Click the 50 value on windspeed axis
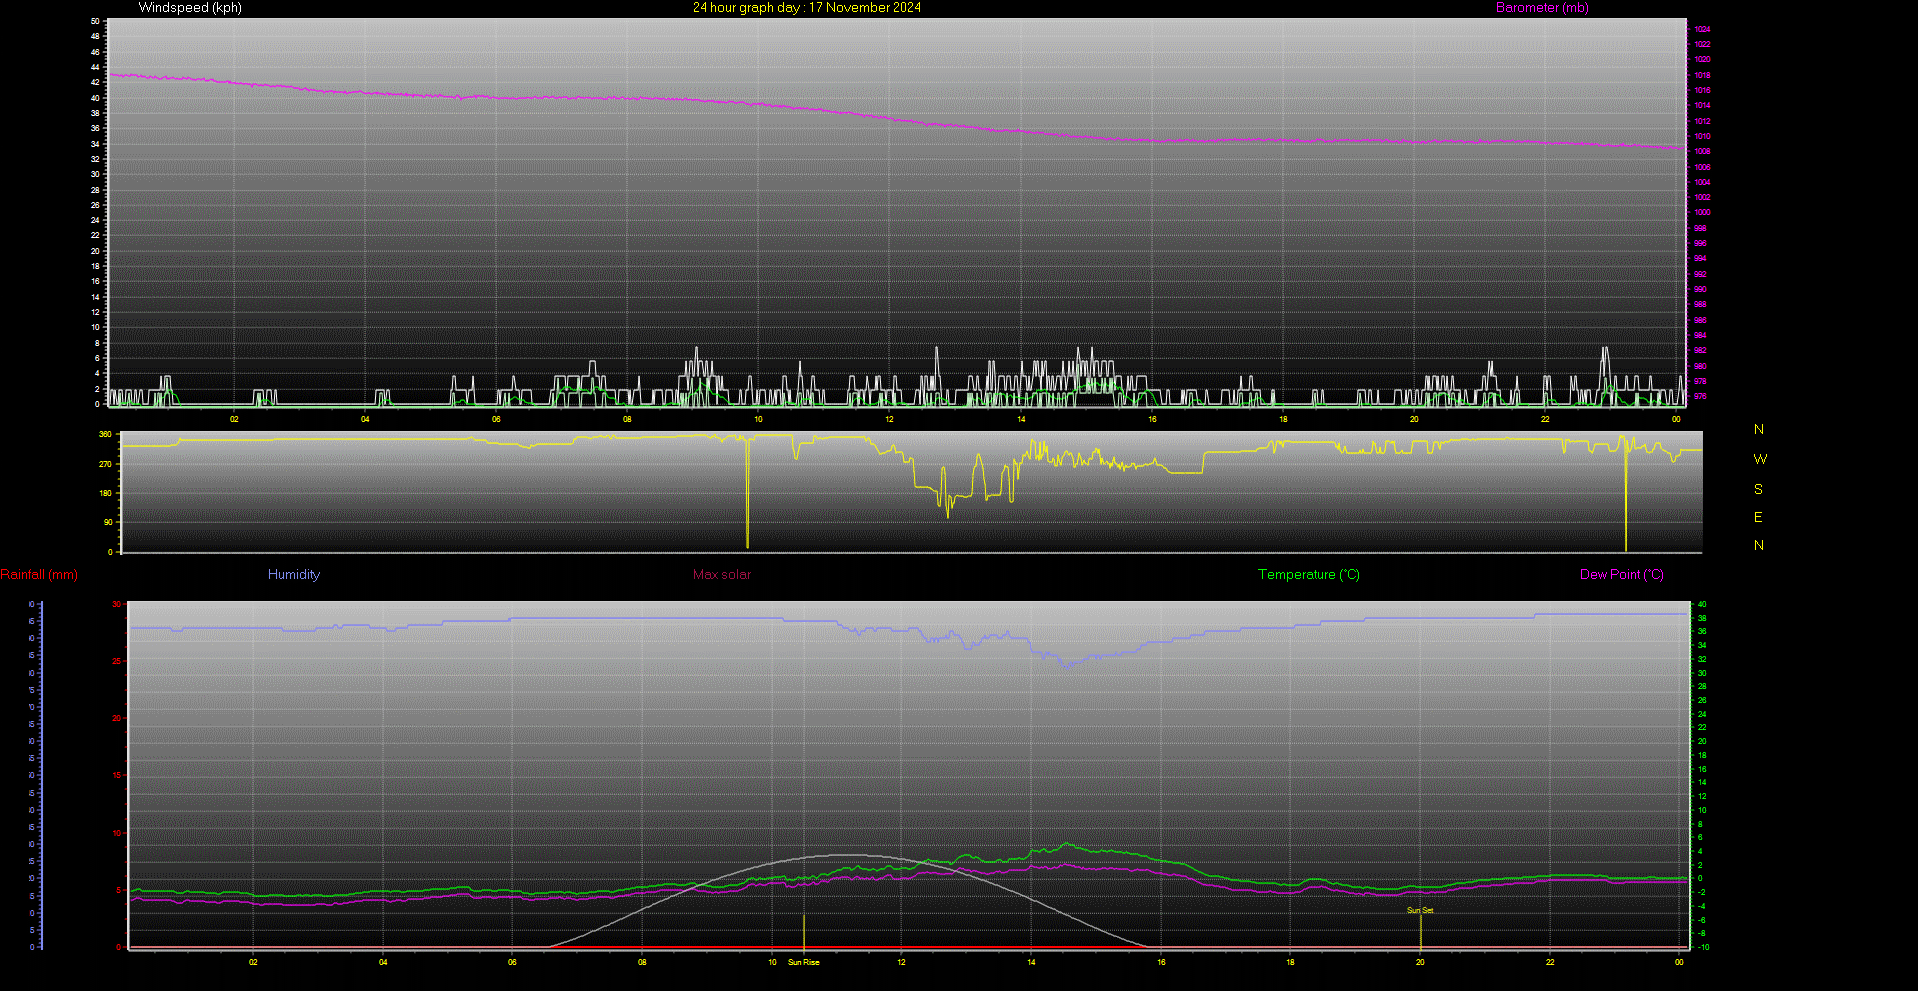Viewport: 1918px width, 991px height. click(x=95, y=21)
